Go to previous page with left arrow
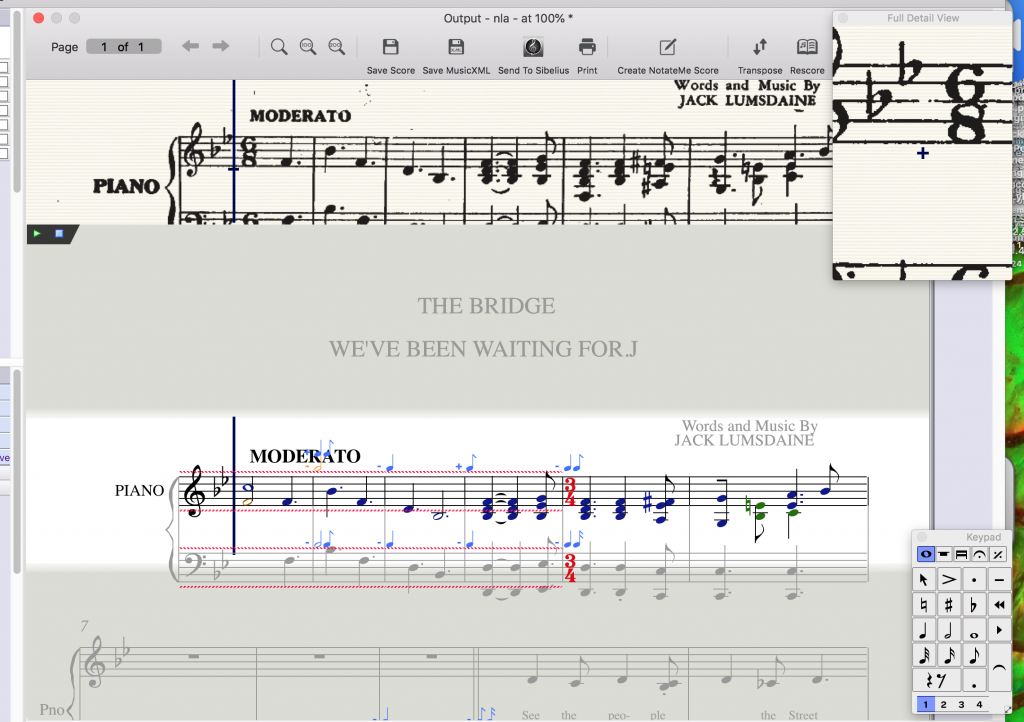Viewport: 1024px width, 722px height. coord(190,46)
